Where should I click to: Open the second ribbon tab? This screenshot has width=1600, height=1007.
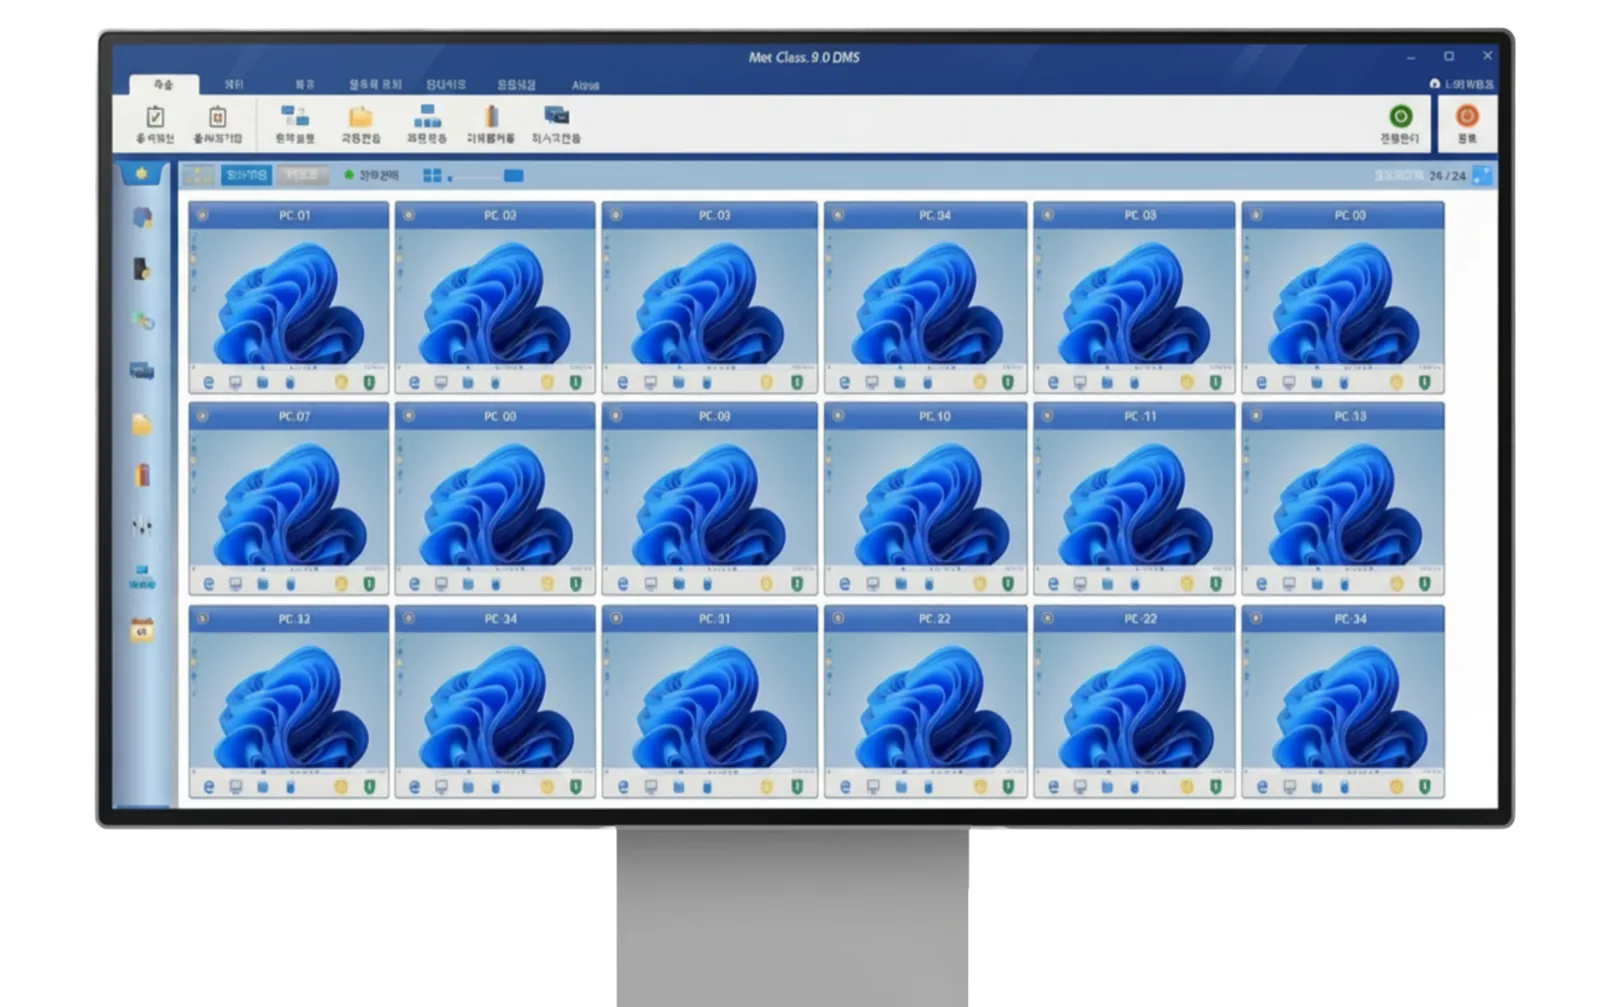(234, 85)
